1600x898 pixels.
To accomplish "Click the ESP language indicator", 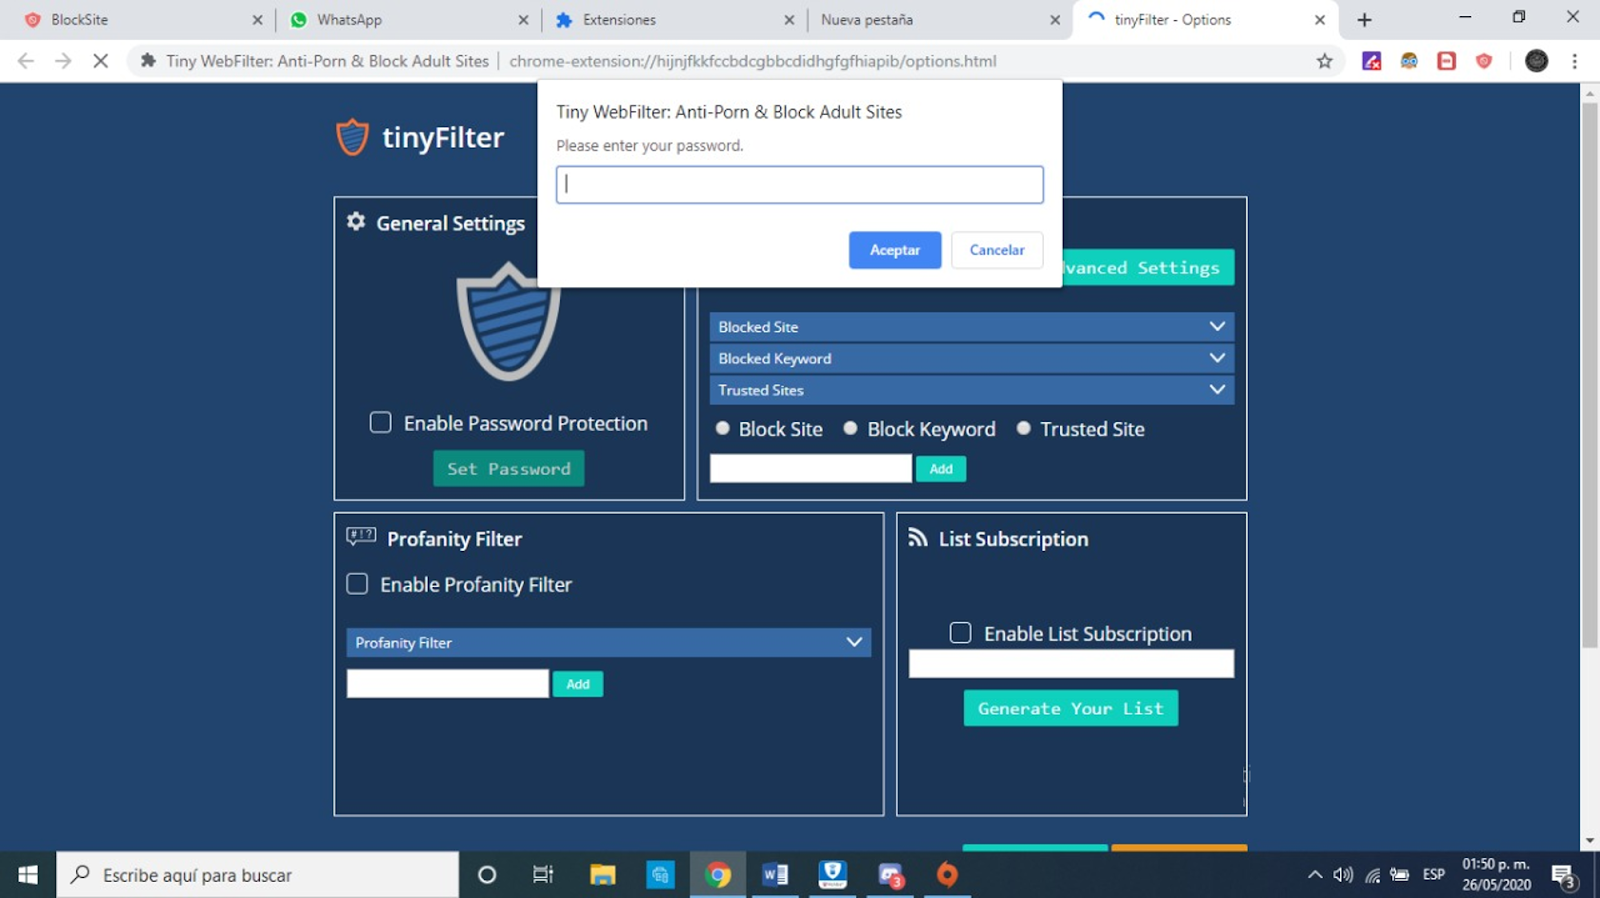I will tap(1434, 875).
